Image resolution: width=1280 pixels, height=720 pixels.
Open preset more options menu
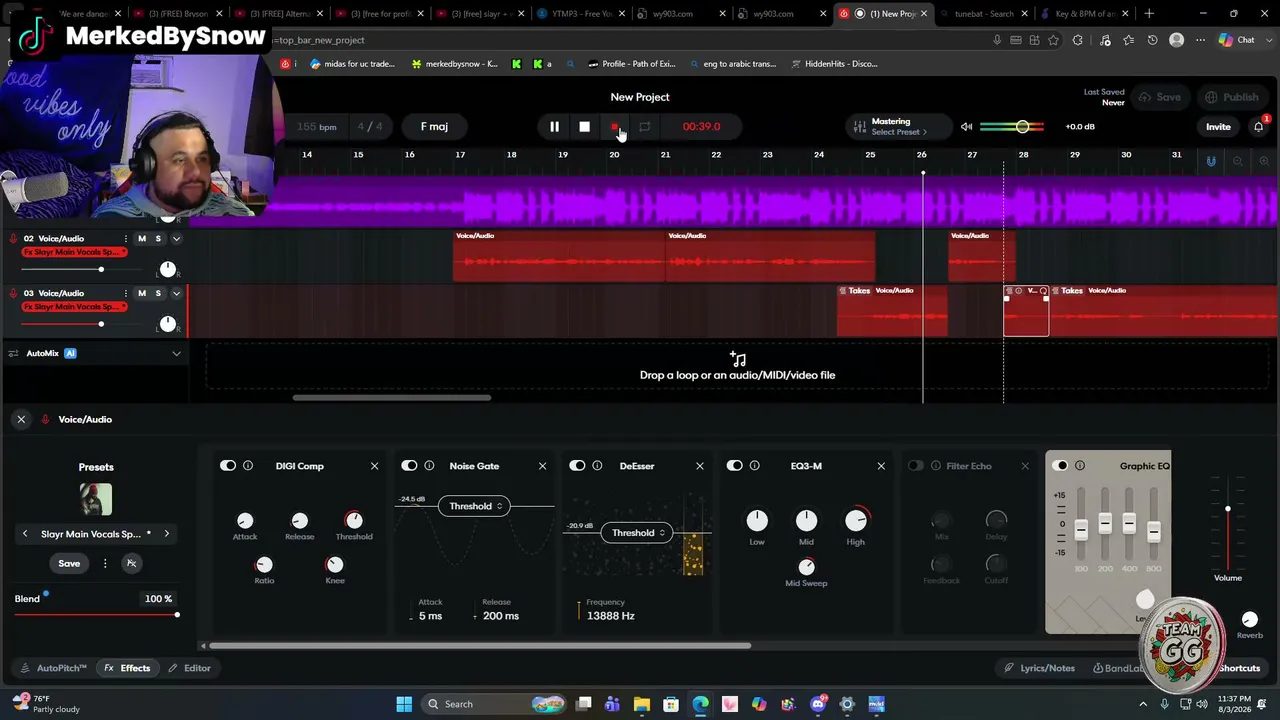[x=105, y=563]
